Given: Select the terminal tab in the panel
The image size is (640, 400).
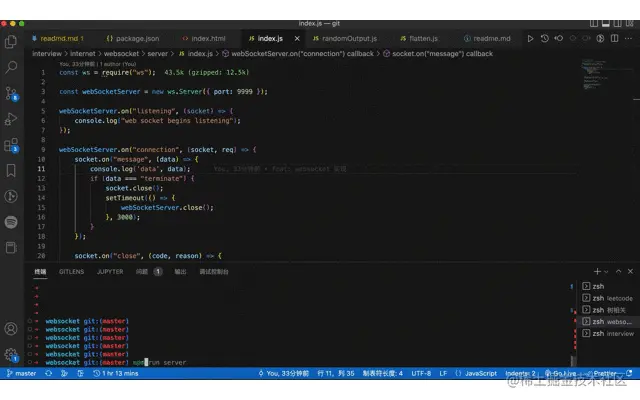Looking at the screenshot, I should [x=40, y=271].
